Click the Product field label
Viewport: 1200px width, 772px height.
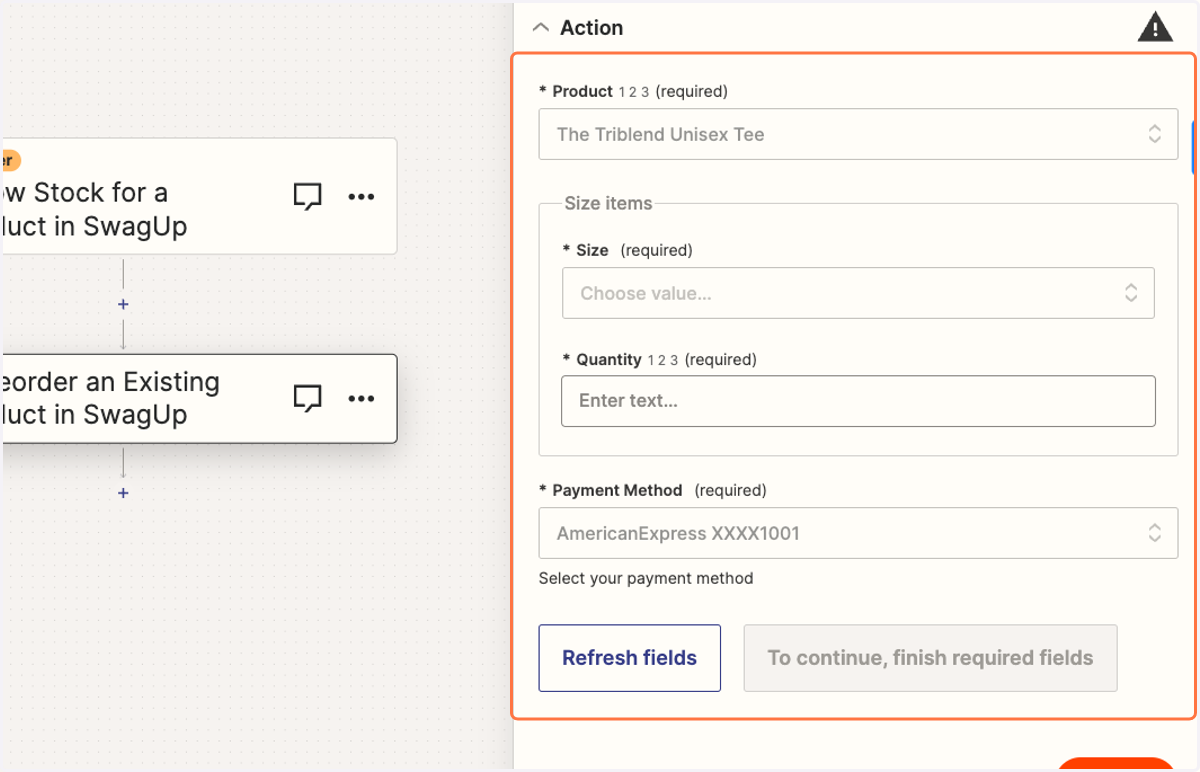pos(583,91)
